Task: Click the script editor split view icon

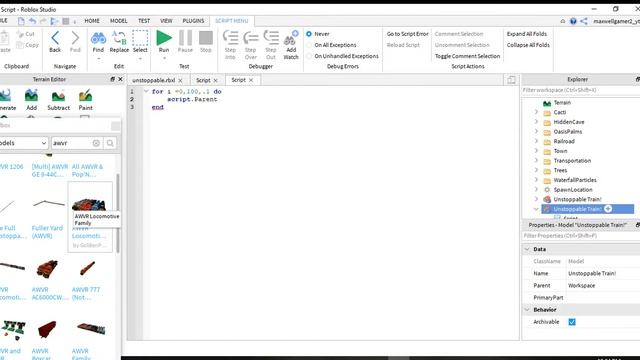Action: pos(511,80)
